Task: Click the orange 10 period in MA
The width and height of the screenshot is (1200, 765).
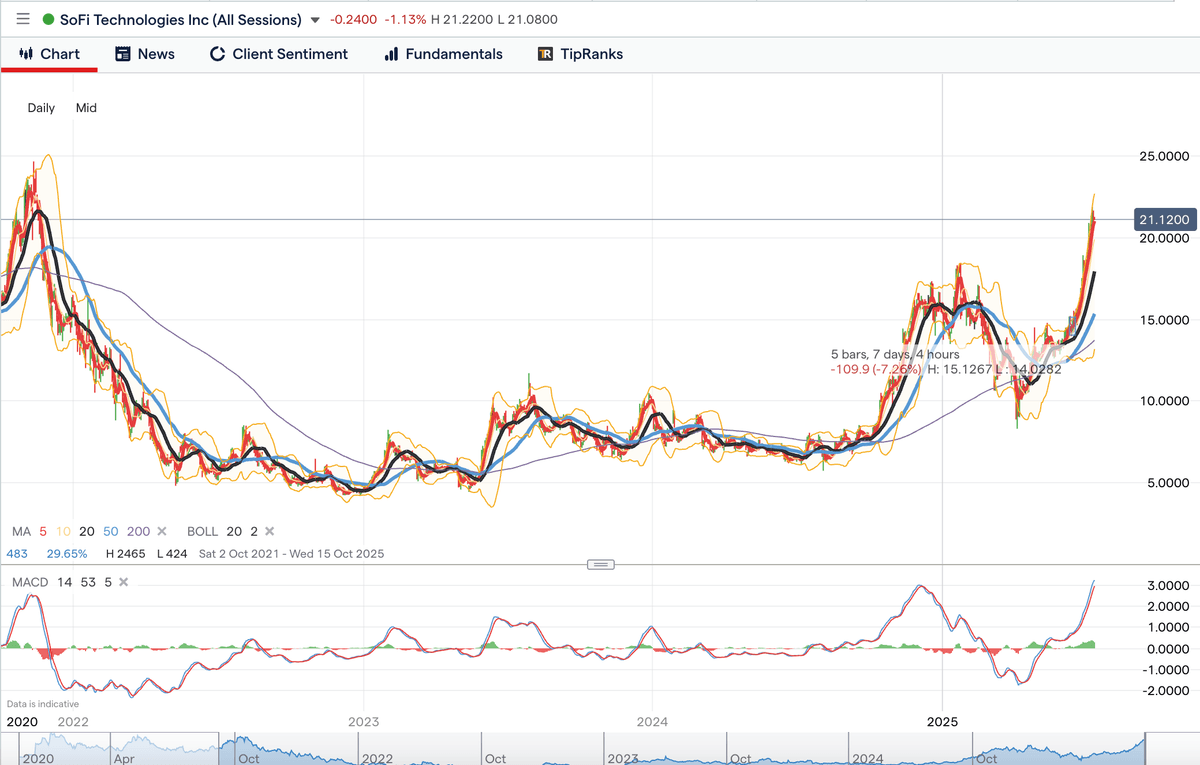Action: coord(63,532)
